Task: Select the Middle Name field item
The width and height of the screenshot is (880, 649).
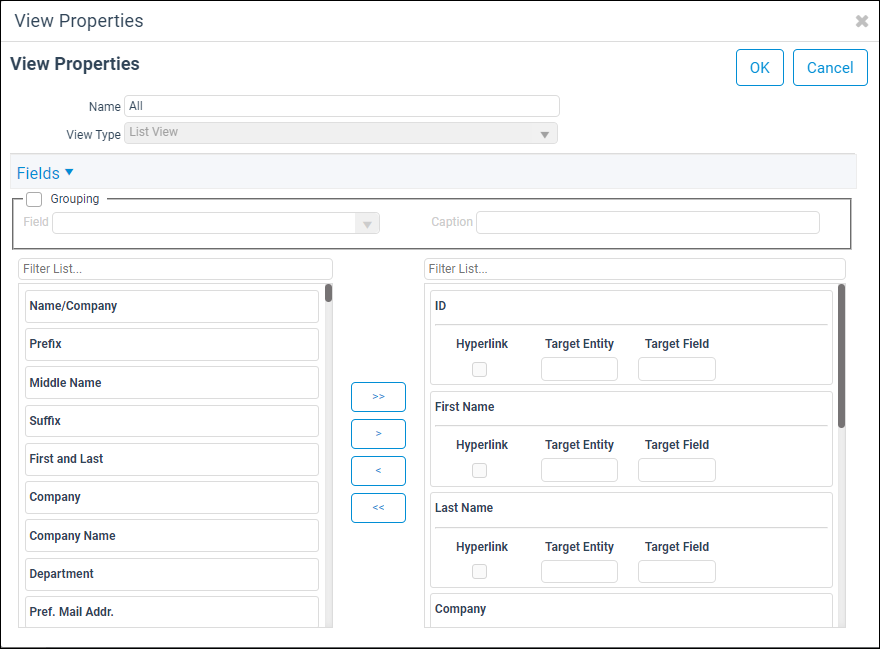Action: (x=172, y=383)
